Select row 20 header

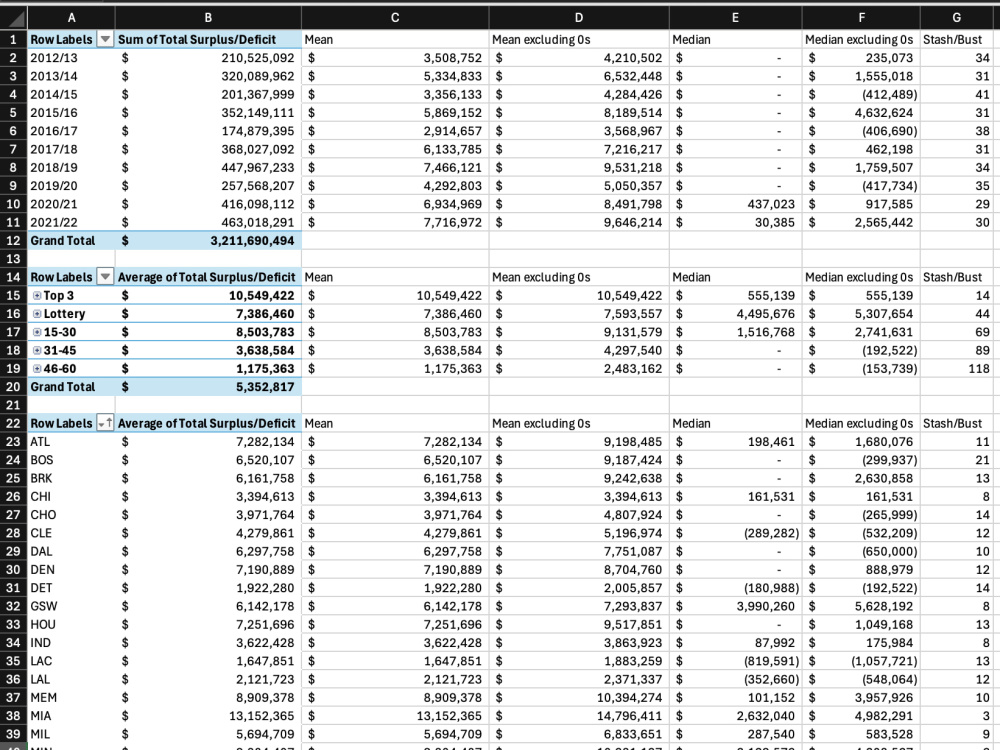[13, 386]
